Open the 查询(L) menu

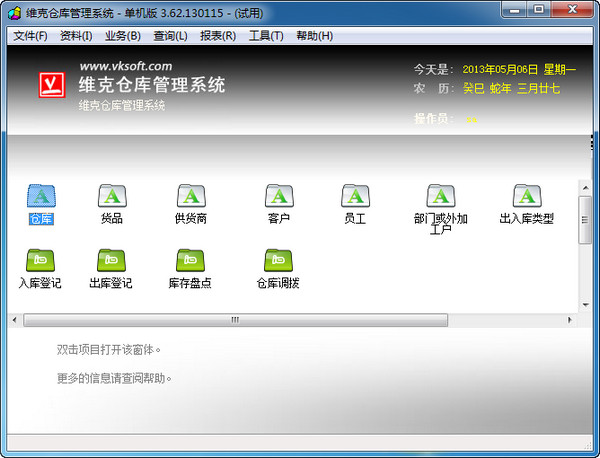(x=170, y=36)
